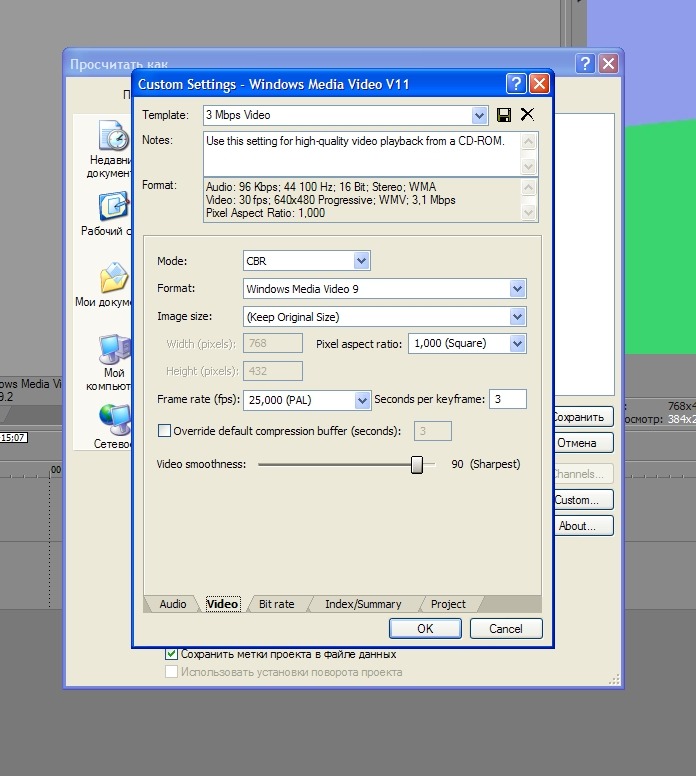Viewport: 696px width, 776px height.
Task: Click the compression buffer seconds field
Action: pos(433,431)
